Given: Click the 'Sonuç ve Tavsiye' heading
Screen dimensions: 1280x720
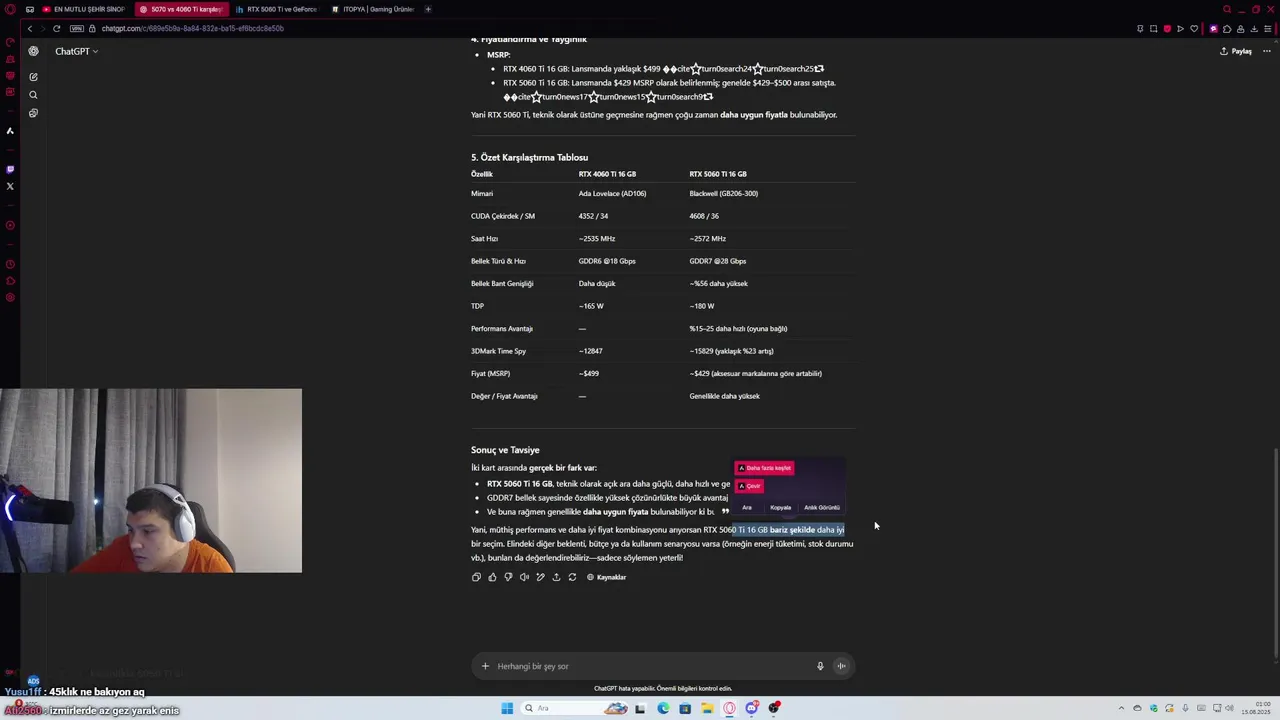Looking at the screenshot, I should click(x=505, y=450).
